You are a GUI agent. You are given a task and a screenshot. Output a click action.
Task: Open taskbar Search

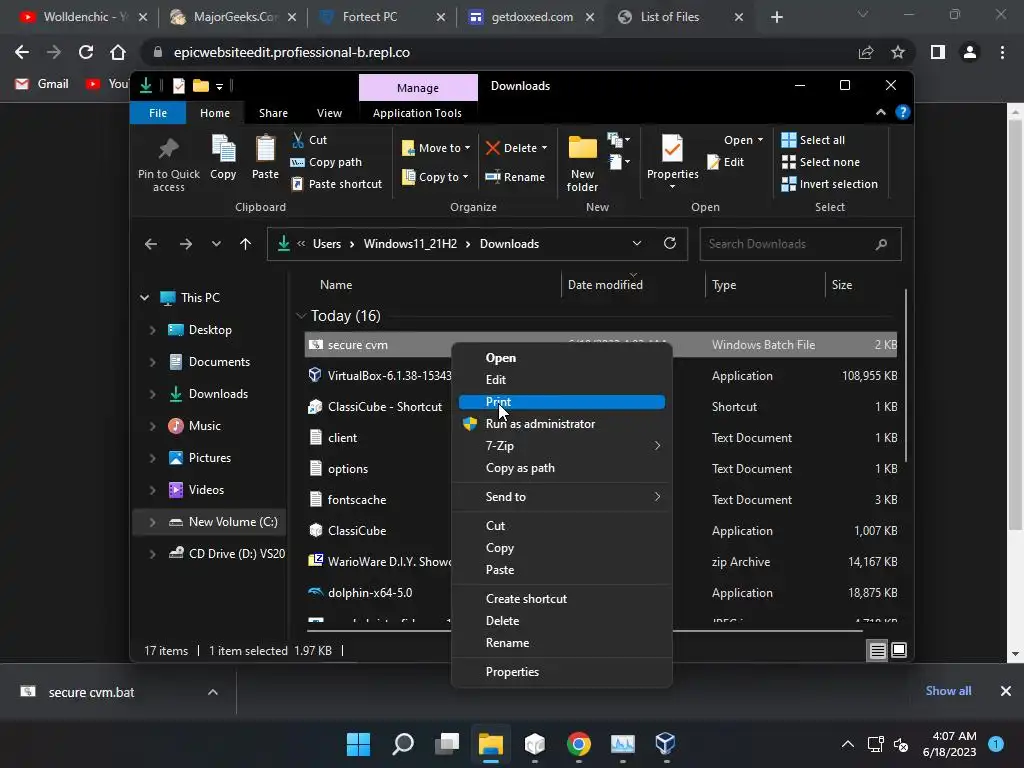tap(403, 744)
